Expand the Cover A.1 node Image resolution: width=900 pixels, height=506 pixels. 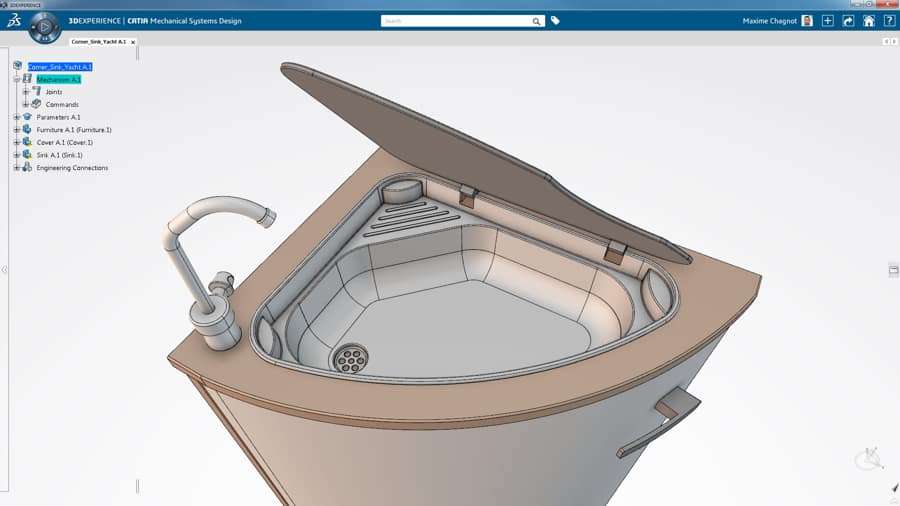tap(17, 142)
